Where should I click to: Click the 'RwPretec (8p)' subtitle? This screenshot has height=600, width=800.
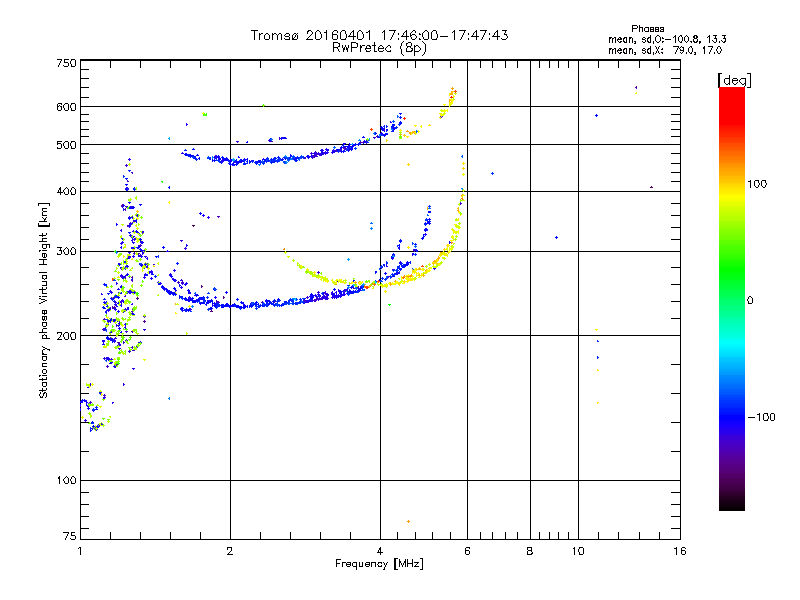pyautogui.click(x=379, y=48)
